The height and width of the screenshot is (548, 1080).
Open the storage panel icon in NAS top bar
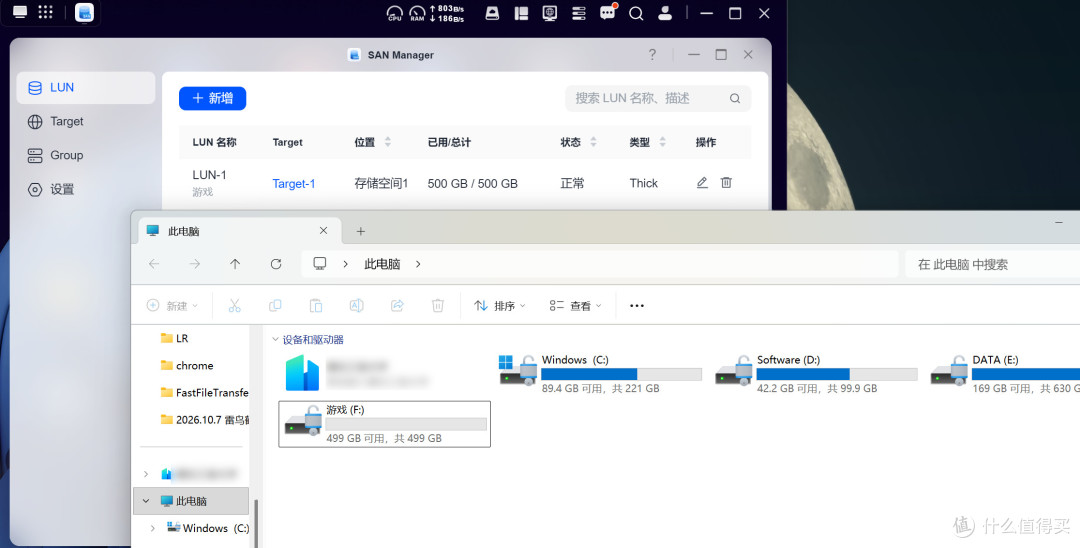point(579,13)
